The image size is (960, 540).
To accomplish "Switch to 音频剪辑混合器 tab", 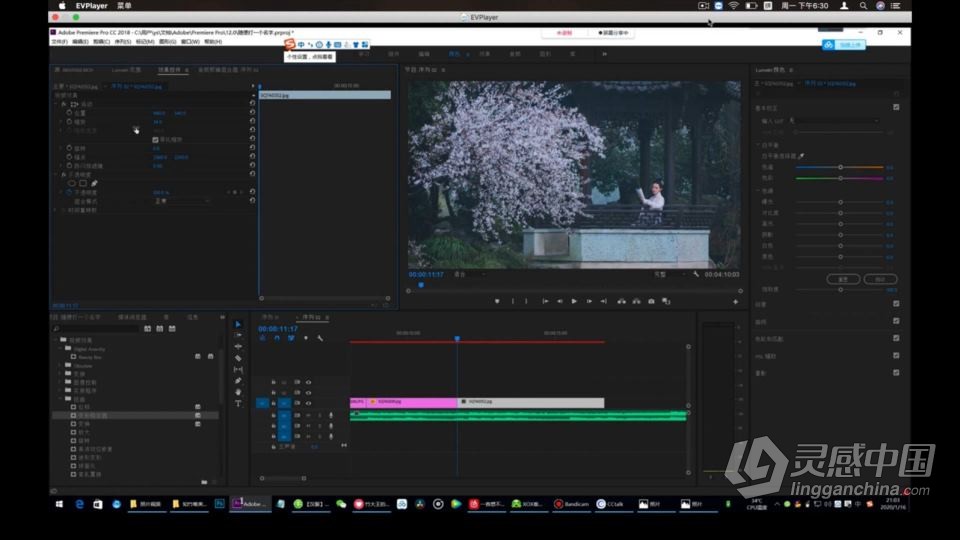I will pyautogui.click(x=228, y=70).
